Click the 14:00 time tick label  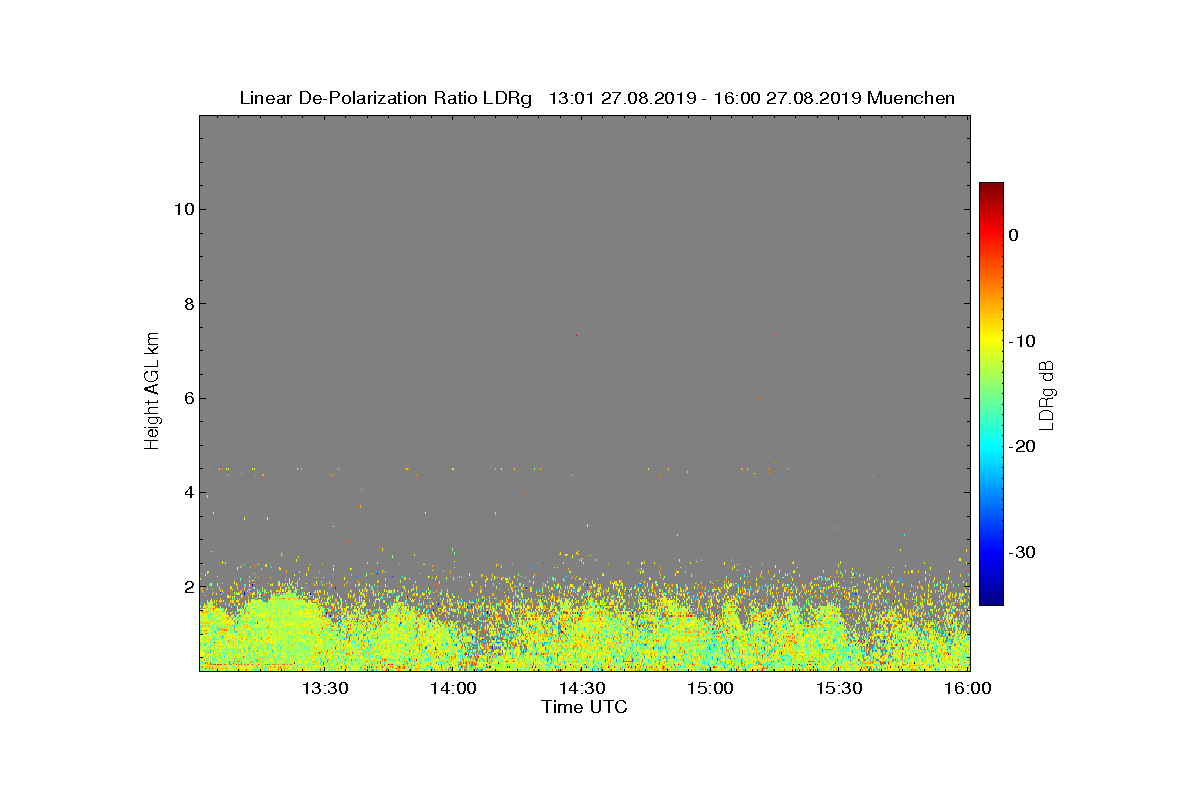[x=454, y=688]
